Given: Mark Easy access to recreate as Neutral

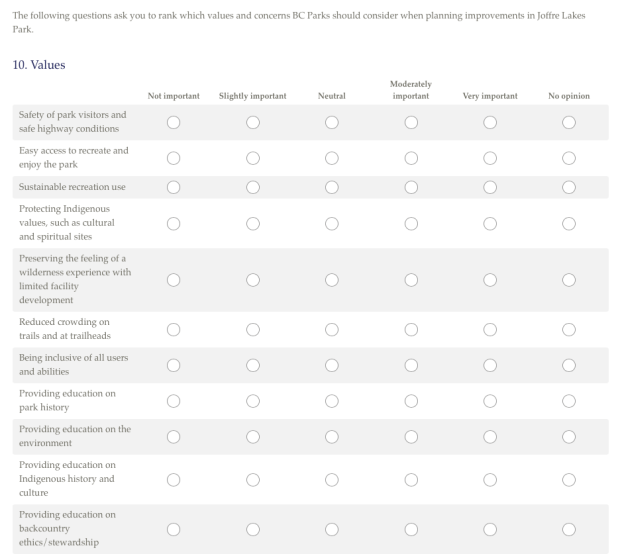Looking at the screenshot, I should [331, 158].
